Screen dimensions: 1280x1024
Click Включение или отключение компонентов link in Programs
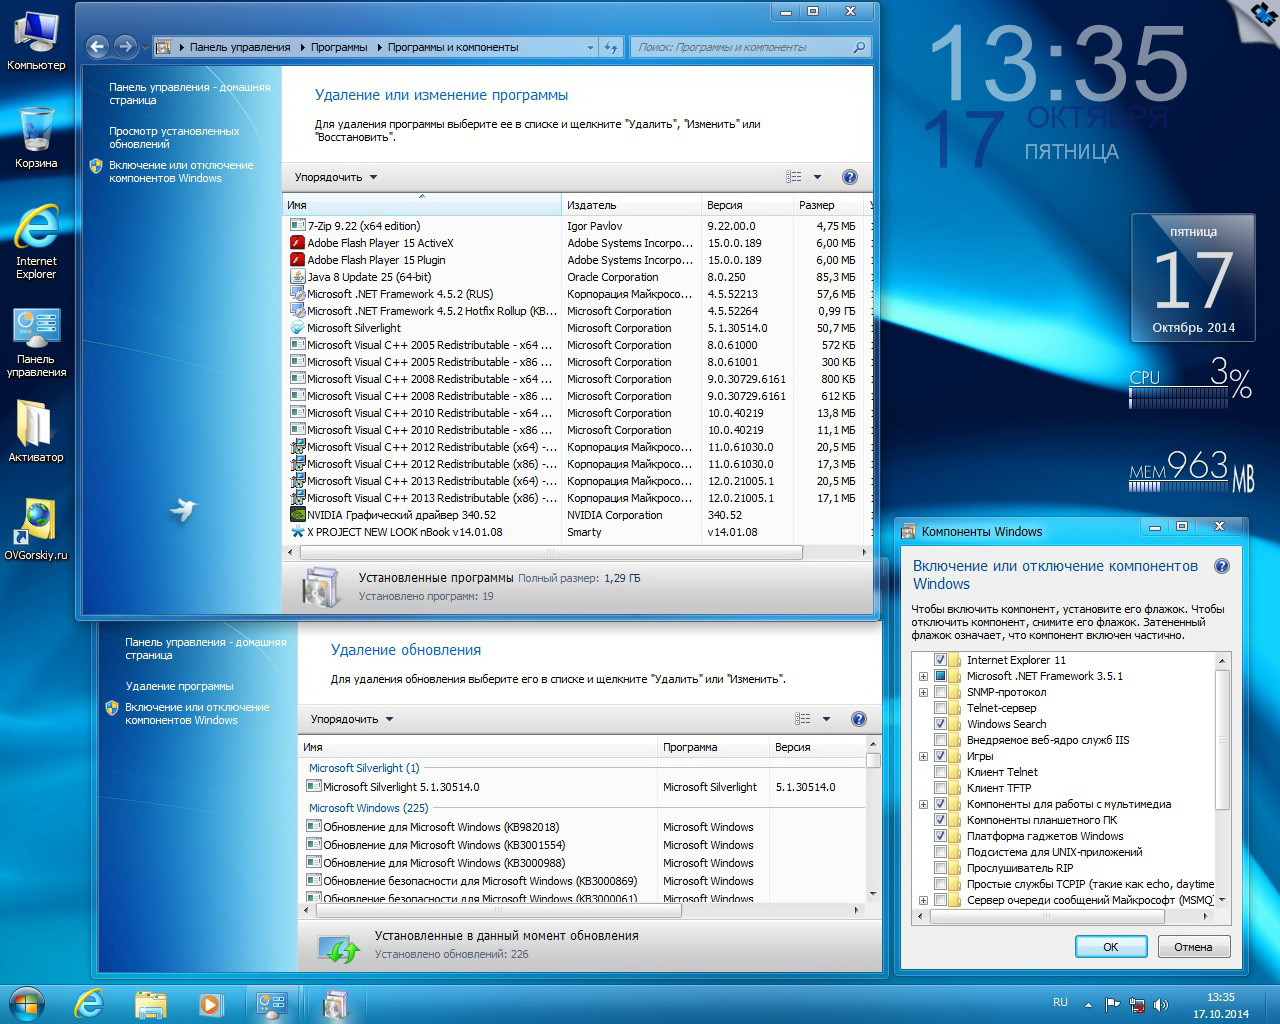(181, 171)
